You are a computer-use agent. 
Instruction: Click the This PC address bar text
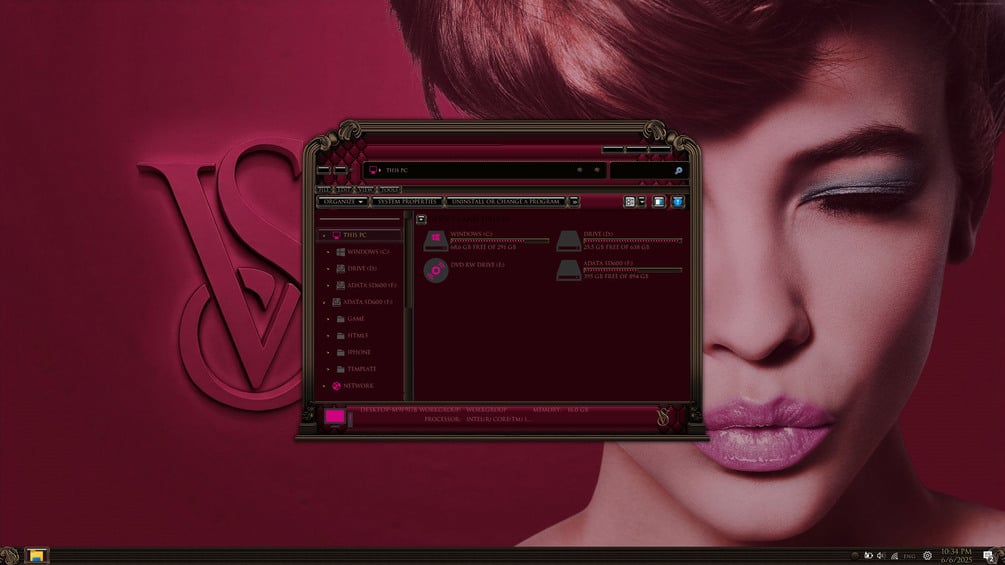point(397,170)
